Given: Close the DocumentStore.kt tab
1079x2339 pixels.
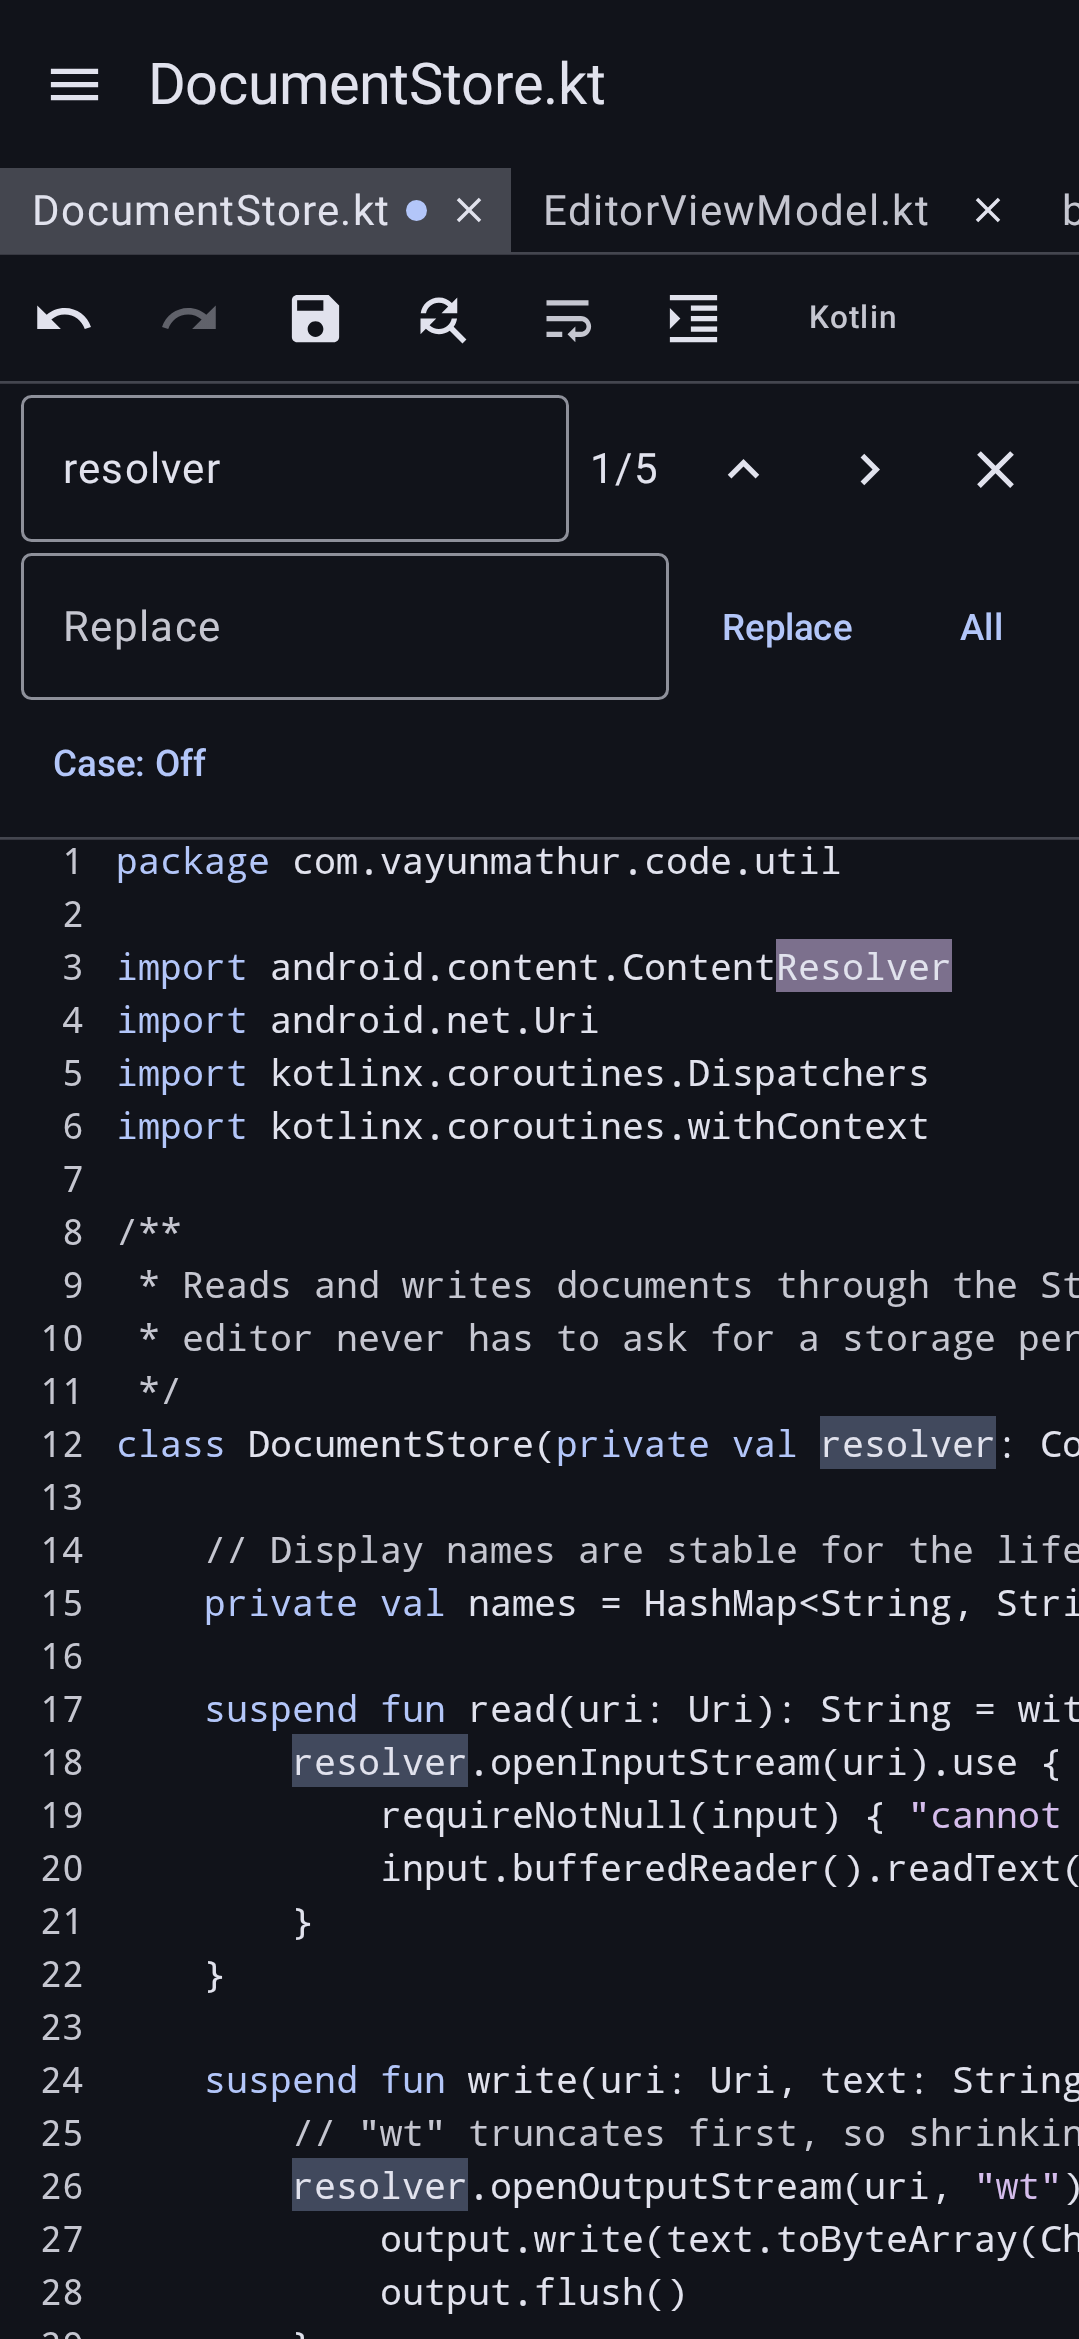Looking at the screenshot, I should pos(469,211).
